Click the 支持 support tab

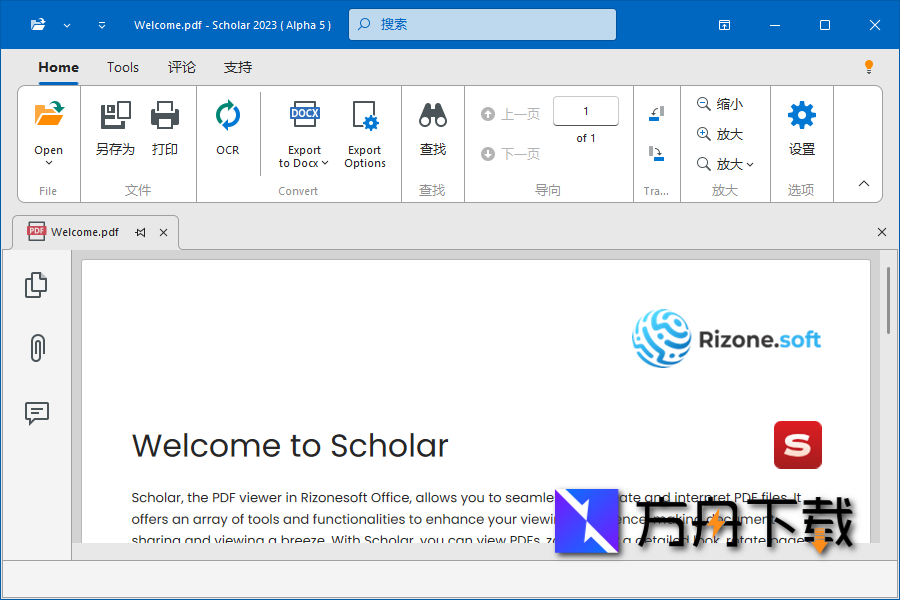pos(237,67)
